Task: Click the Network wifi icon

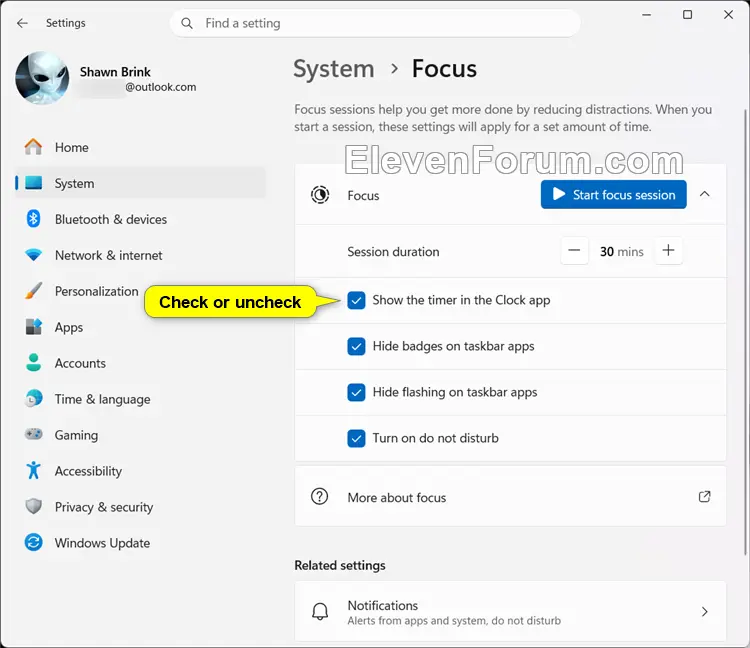Action: [x=33, y=255]
